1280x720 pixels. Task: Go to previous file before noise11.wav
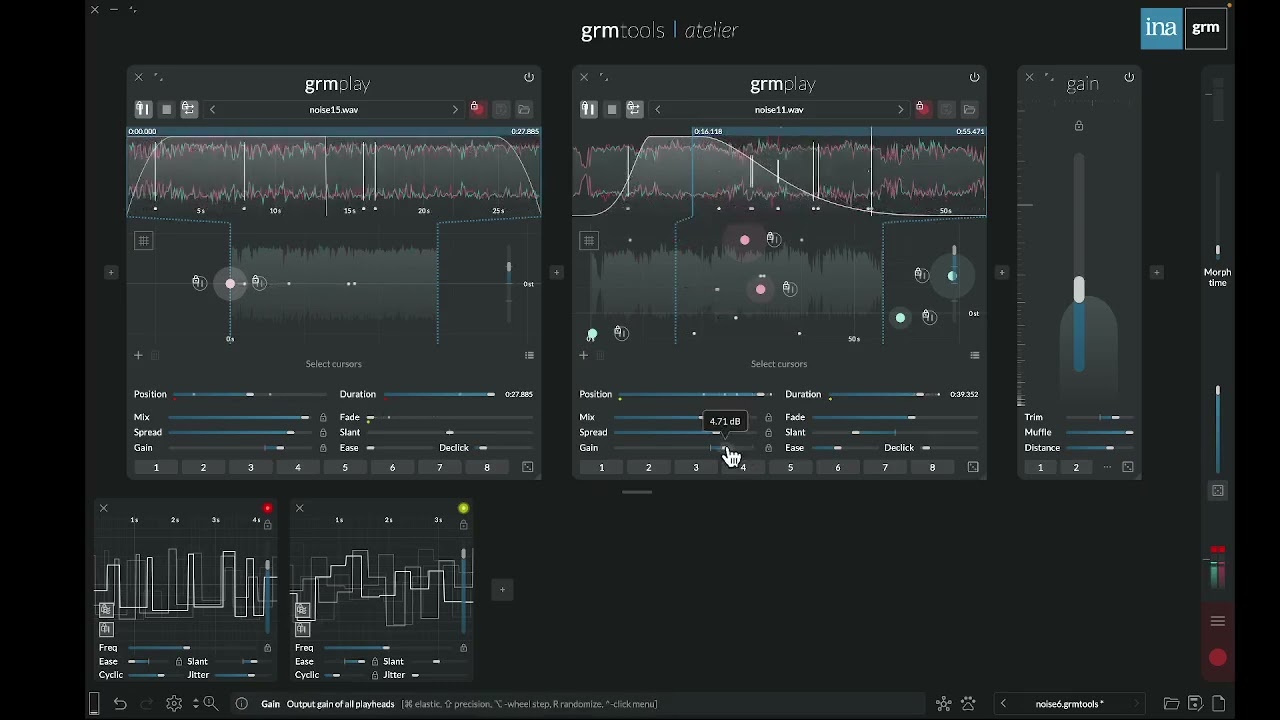pyautogui.click(x=658, y=110)
